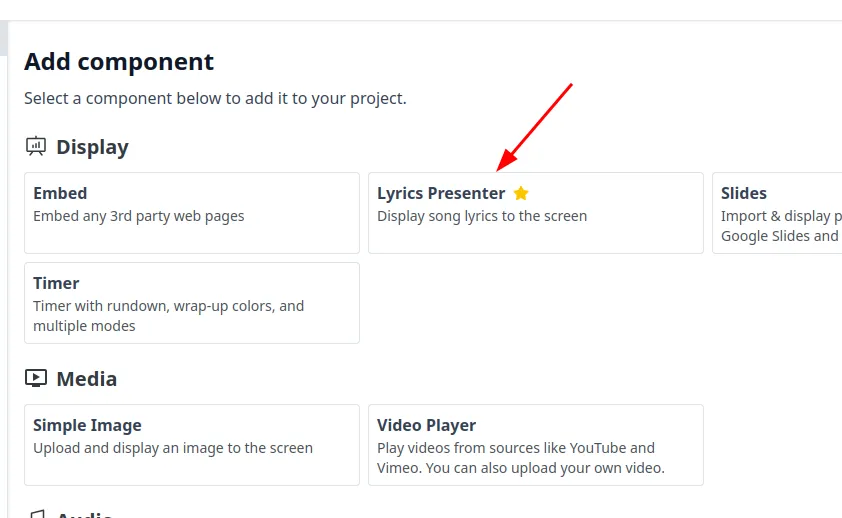Choose the Slides component card
Image resolution: width=842 pixels, height=518 pixels.
click(x=777, y=213)
